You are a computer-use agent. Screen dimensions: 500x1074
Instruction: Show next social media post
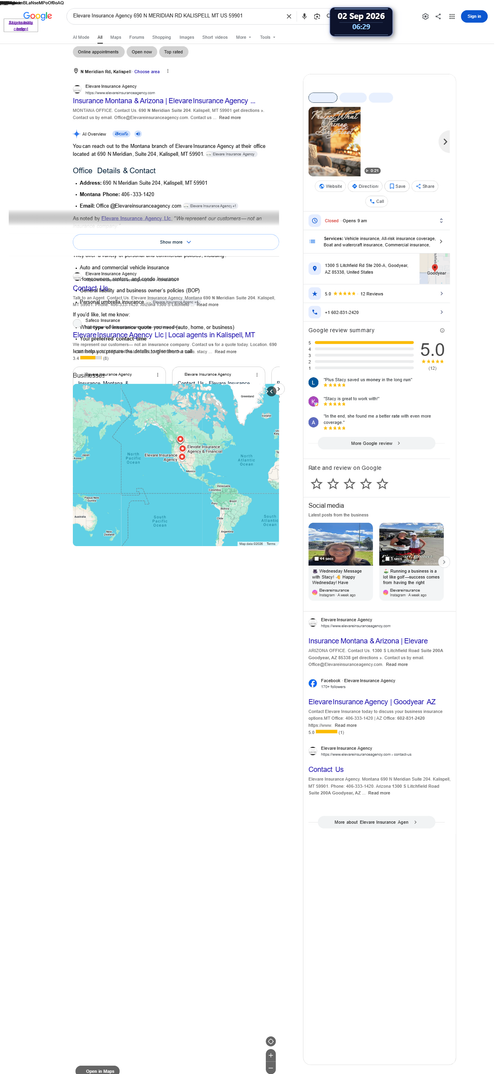click(444, 562)
